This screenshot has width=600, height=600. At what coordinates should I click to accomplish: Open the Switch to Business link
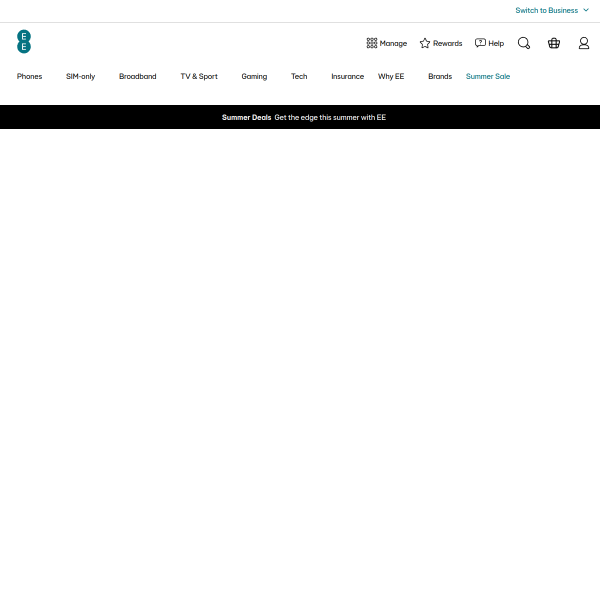tap(546, 10)
